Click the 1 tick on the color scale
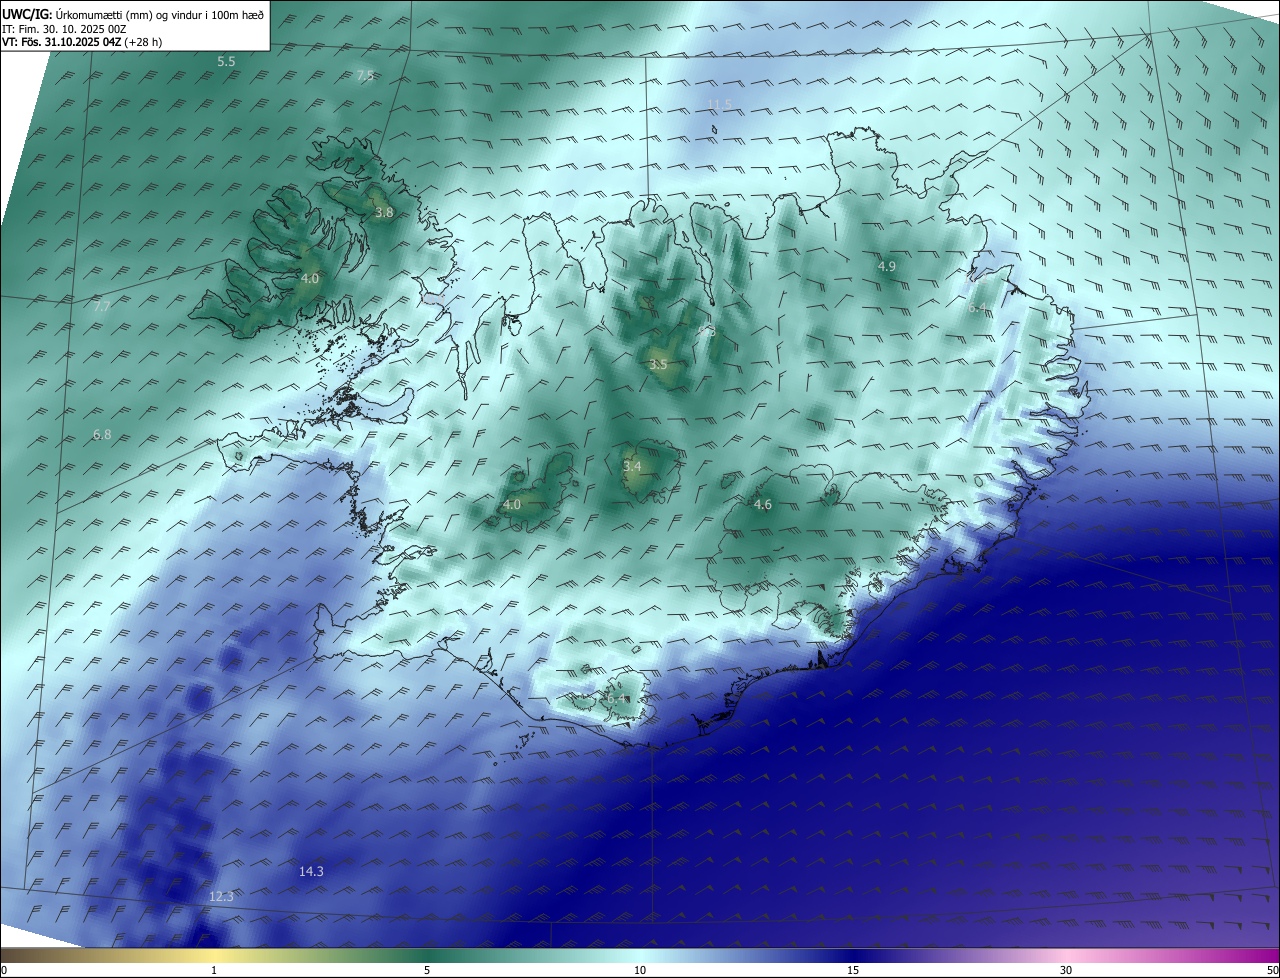The image size is (1280, 978). point(214,970)
